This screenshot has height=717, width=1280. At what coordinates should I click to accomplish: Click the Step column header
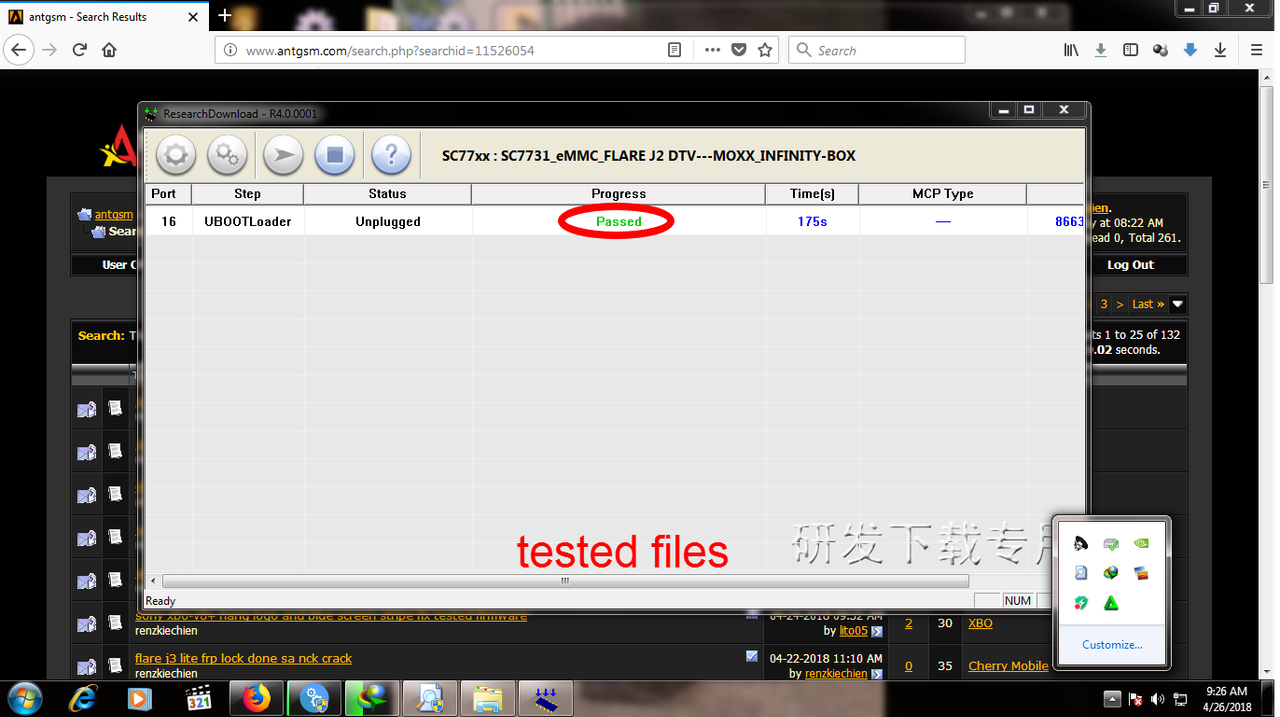click(x=248, y=194)
